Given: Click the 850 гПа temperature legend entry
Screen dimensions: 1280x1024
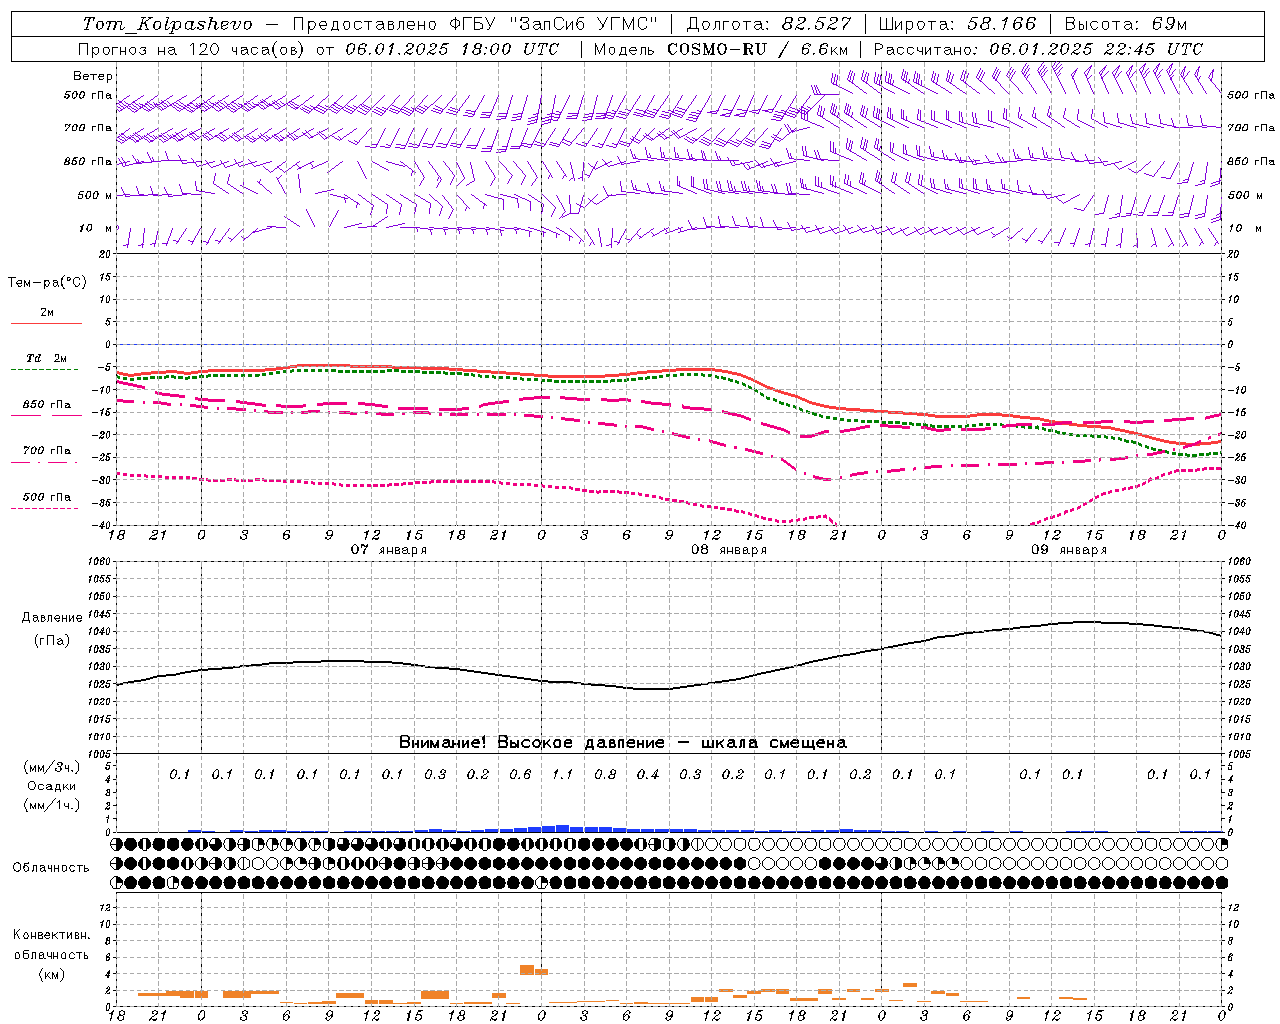Looking at the screenshot, I should (x=47, y=405).
